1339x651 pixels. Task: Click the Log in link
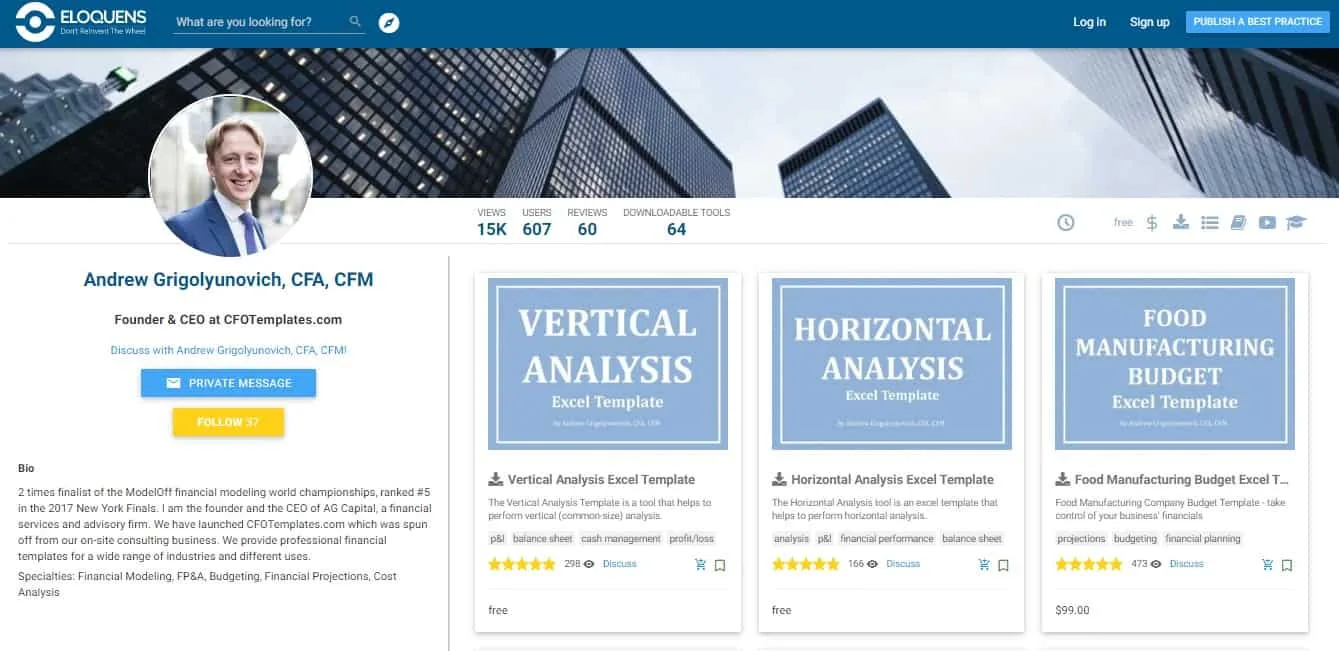point(1089,22)
